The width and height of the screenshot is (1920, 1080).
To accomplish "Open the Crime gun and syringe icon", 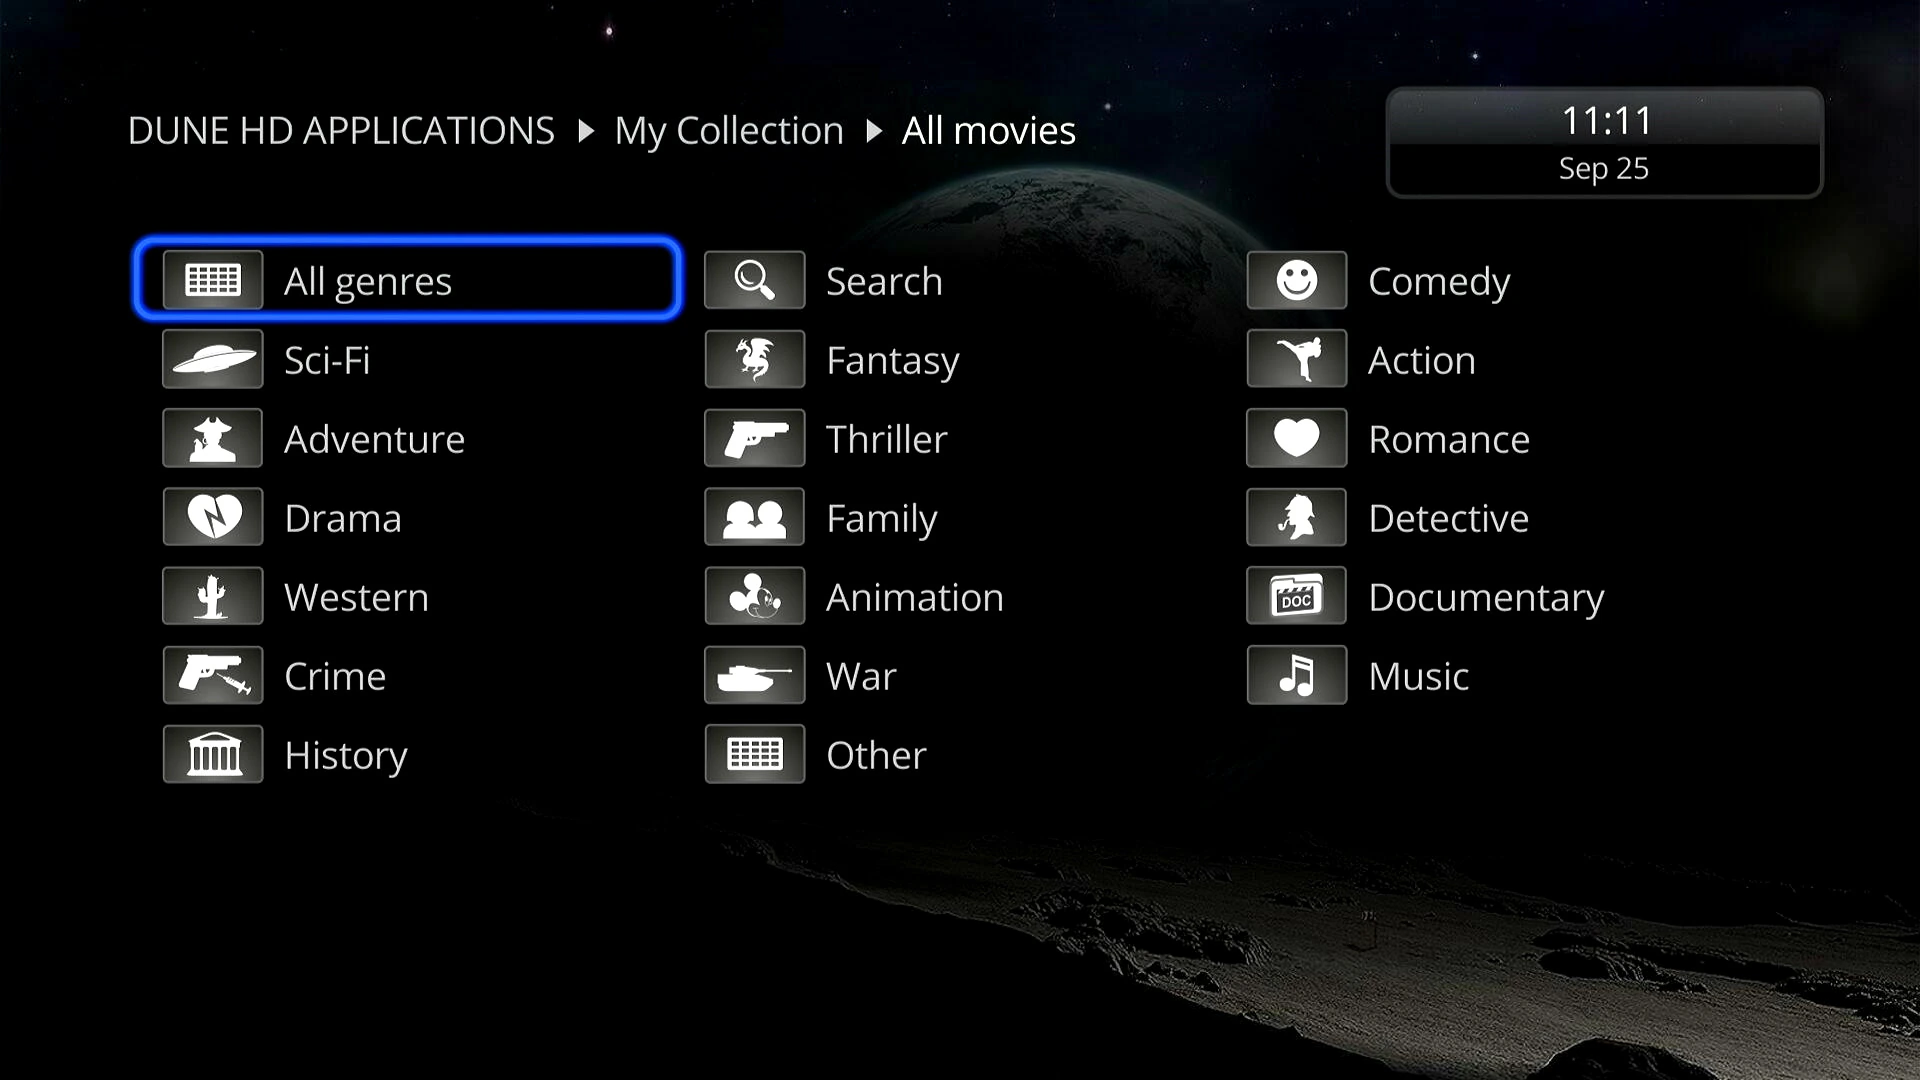I will (213, 675).
